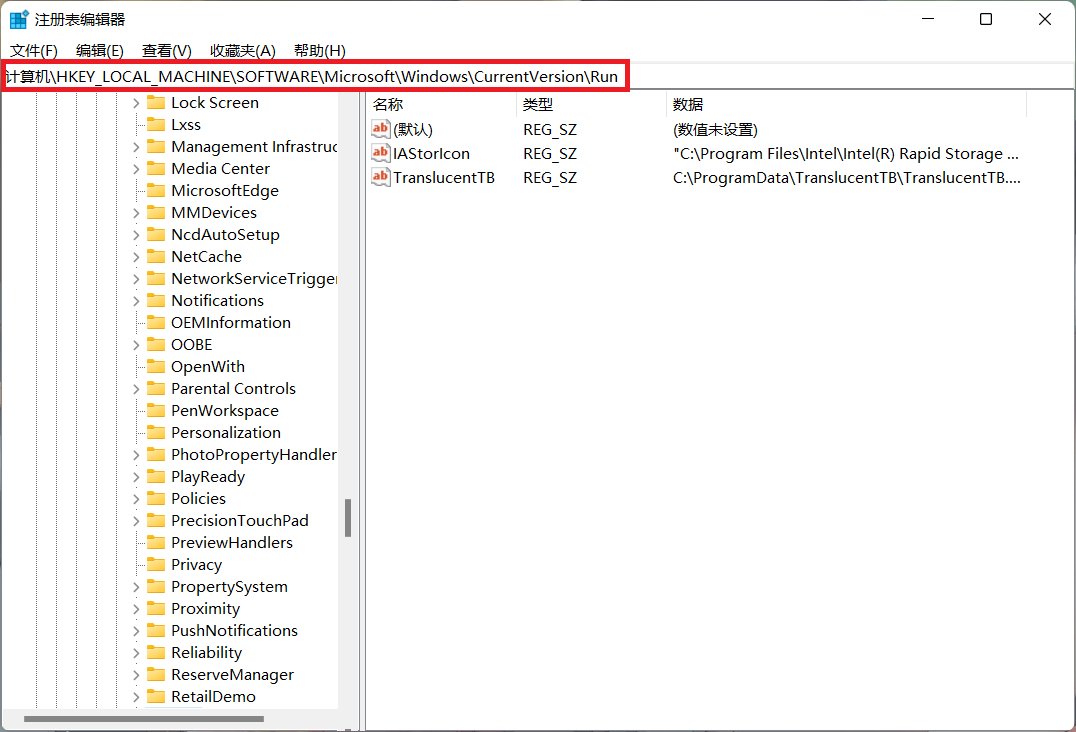Click the Registry Editor icon in the title bar
The image size is (1076, 732).
pyautogui.click(x=18, y=18)
